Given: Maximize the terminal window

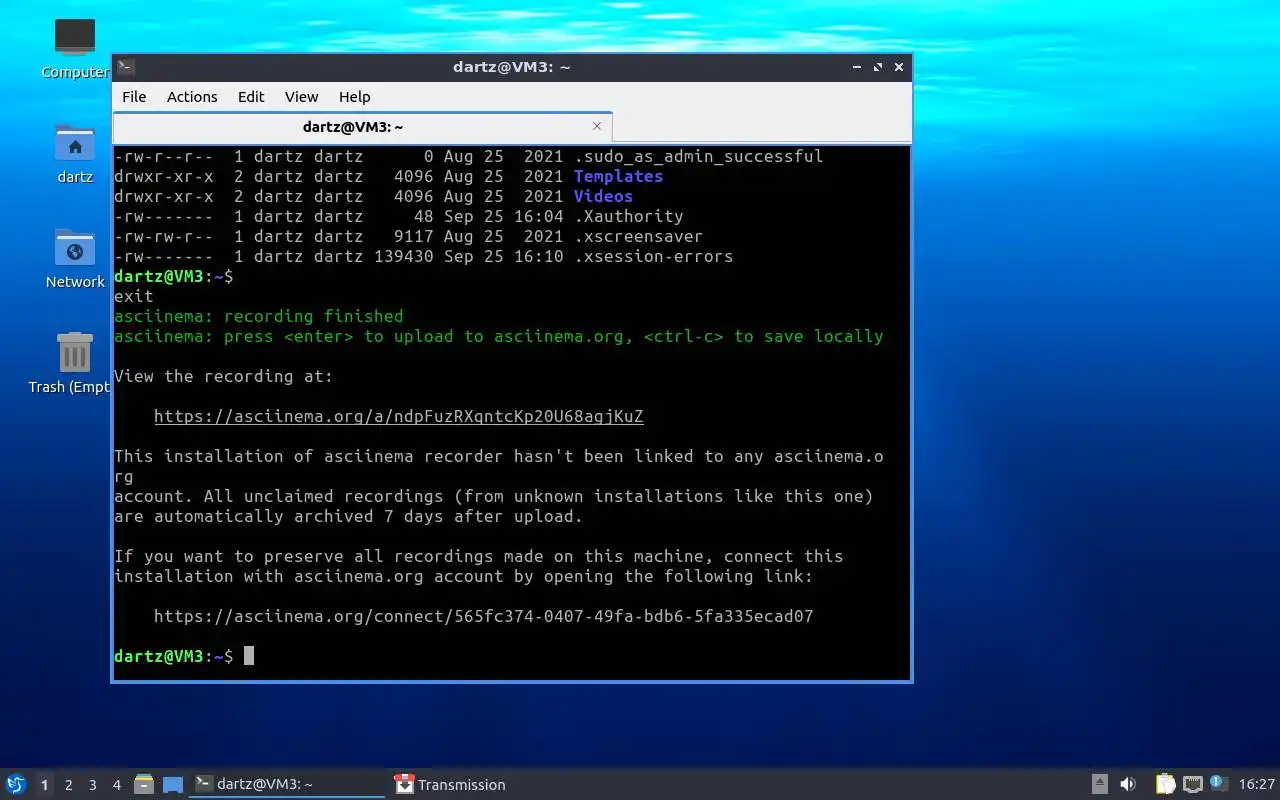Looking at the screenshot, I should 878,67.
